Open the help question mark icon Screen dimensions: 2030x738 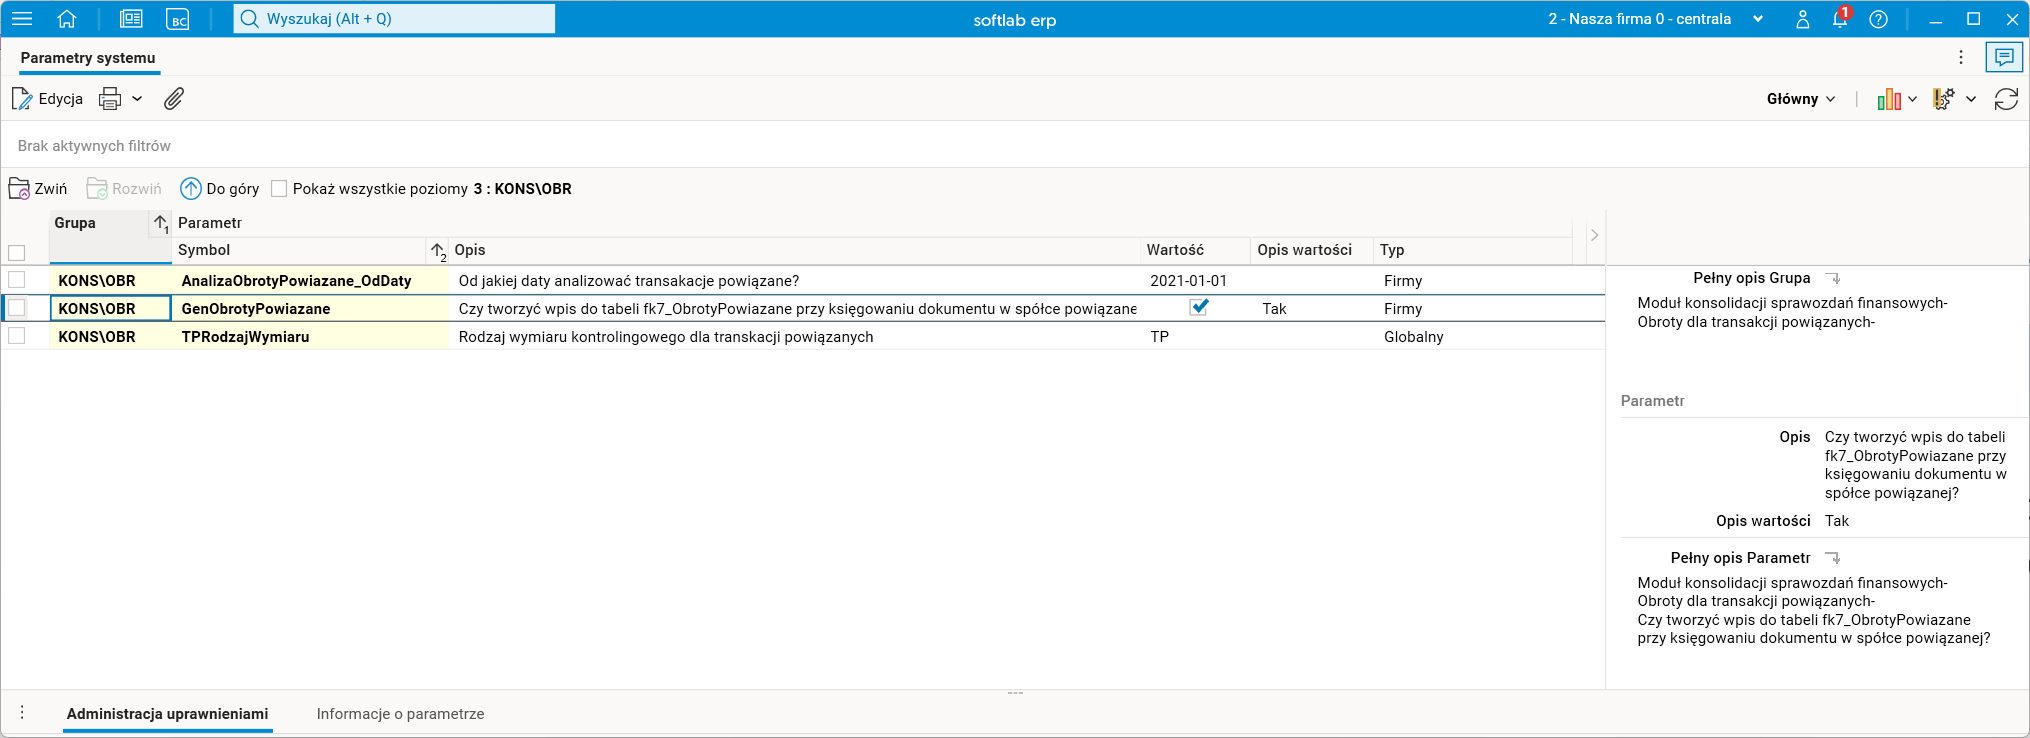tap(1879, 19)
